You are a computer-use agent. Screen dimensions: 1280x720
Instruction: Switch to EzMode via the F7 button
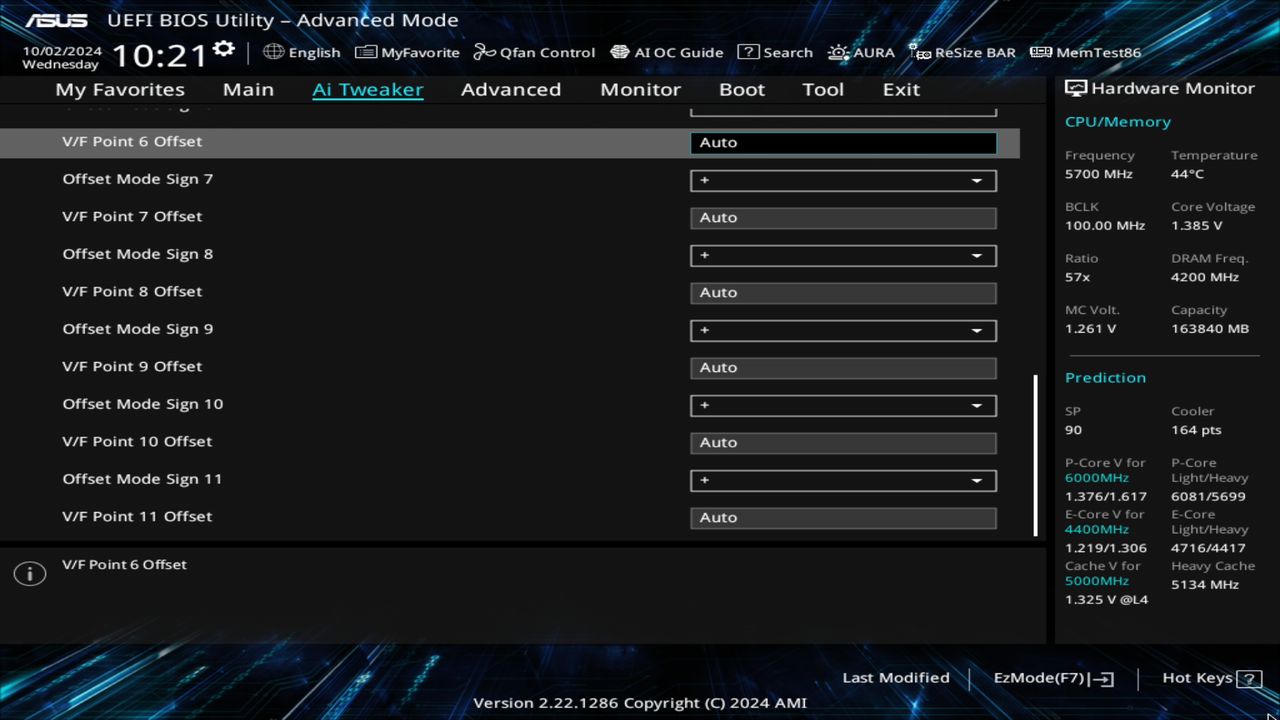pyautogui.click(x=1051, y=677)
